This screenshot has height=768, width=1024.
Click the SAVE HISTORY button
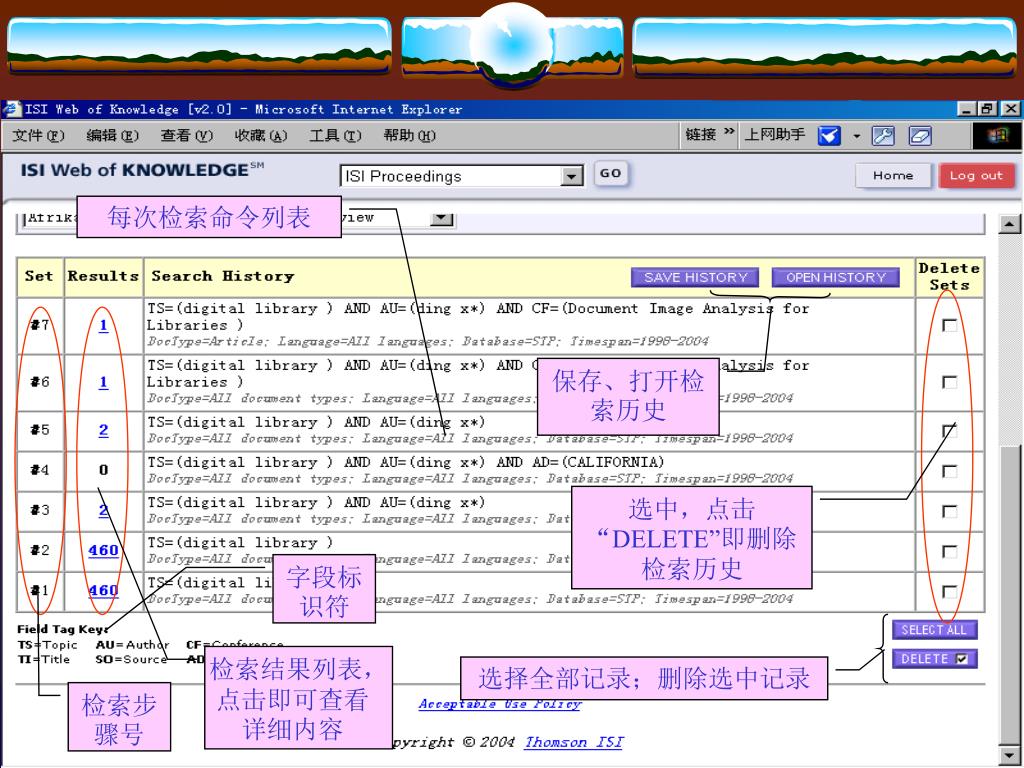[695, 277]
